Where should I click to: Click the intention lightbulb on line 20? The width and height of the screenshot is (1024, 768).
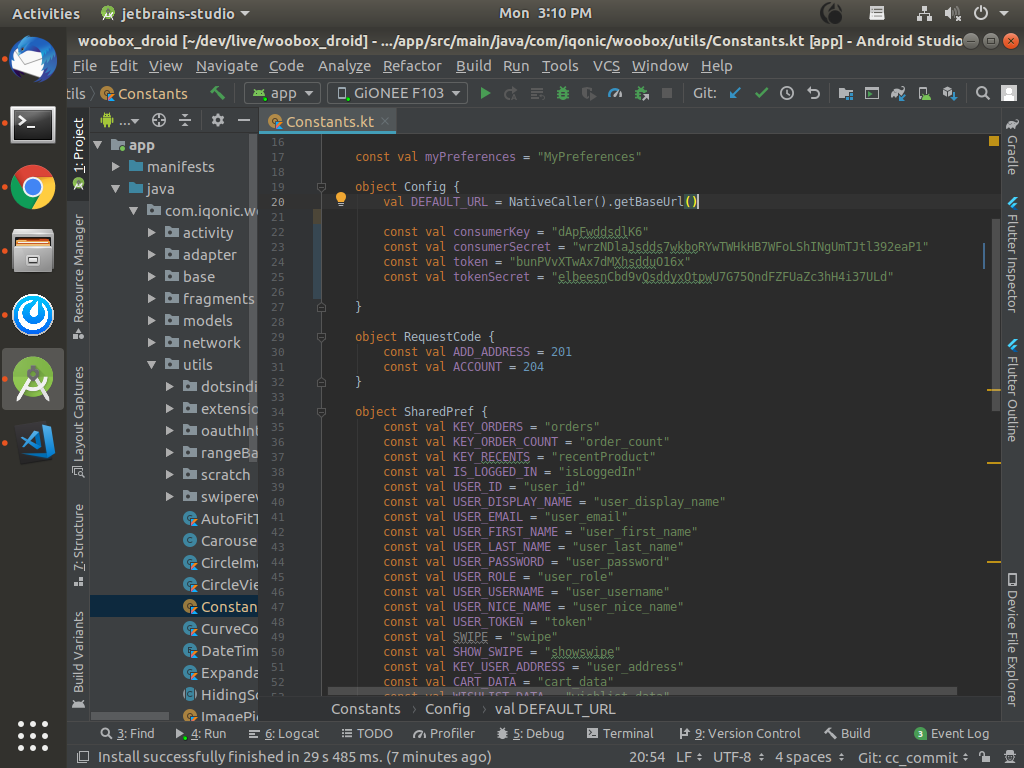click(x=341, y=199)
